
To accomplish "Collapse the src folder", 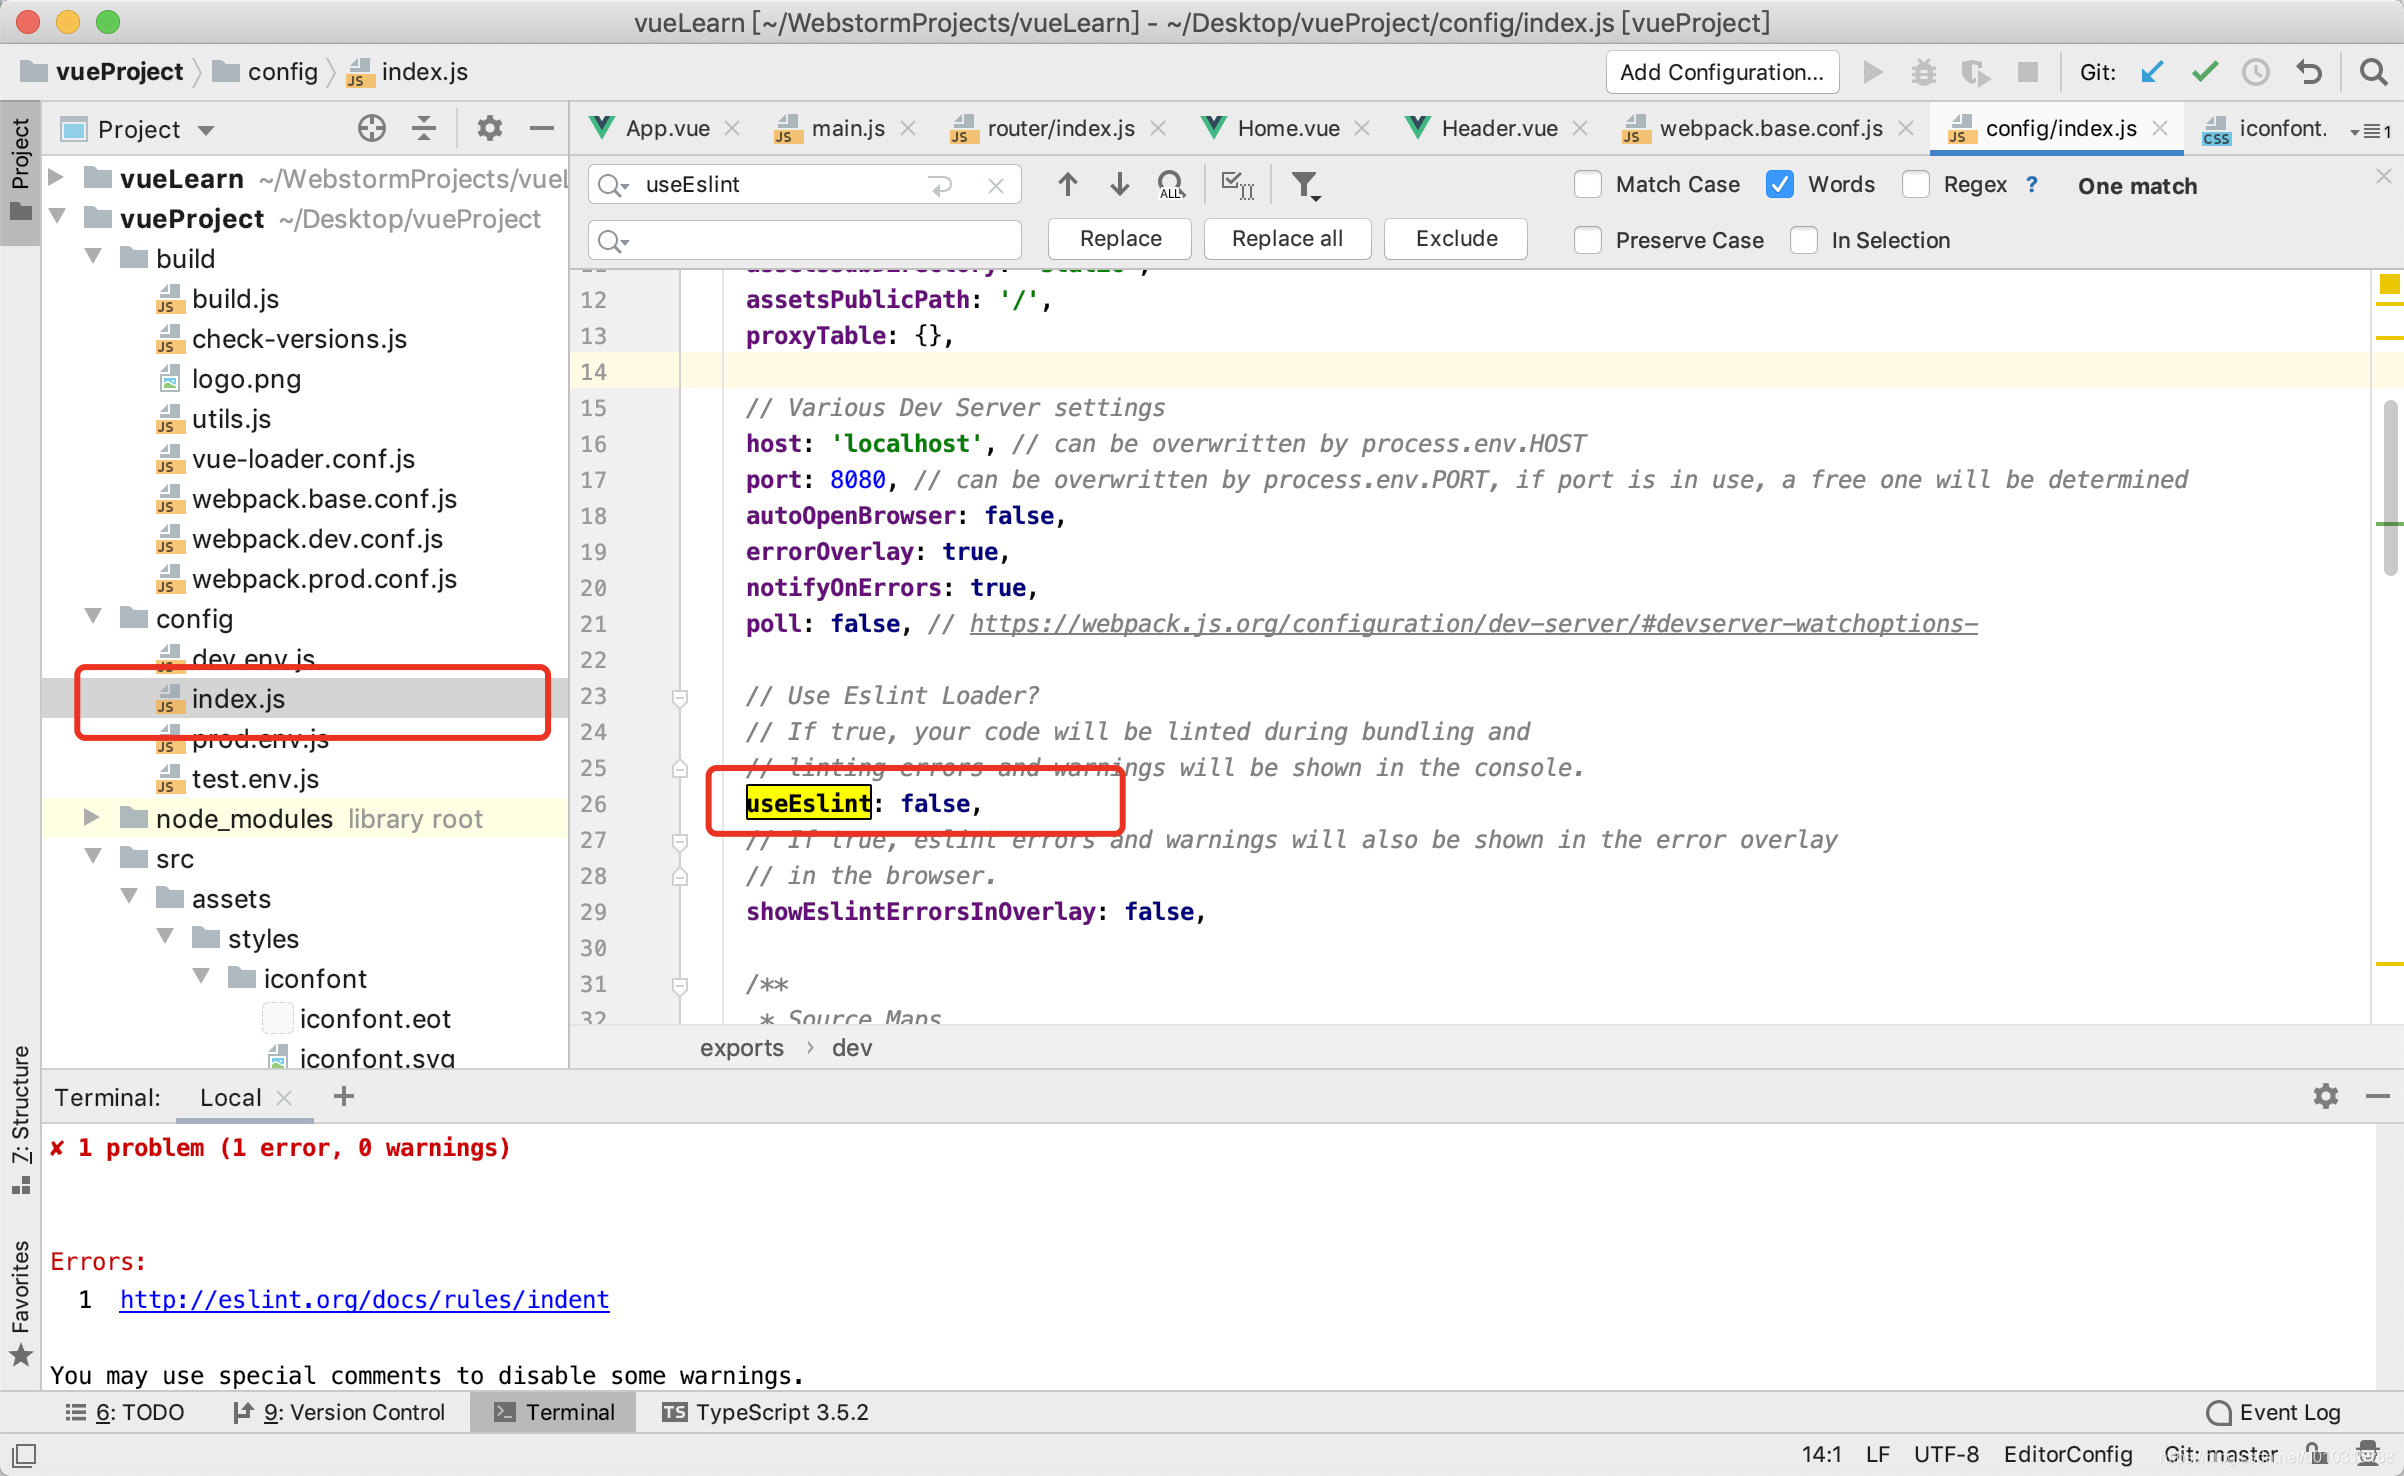I will click(94, 857).
